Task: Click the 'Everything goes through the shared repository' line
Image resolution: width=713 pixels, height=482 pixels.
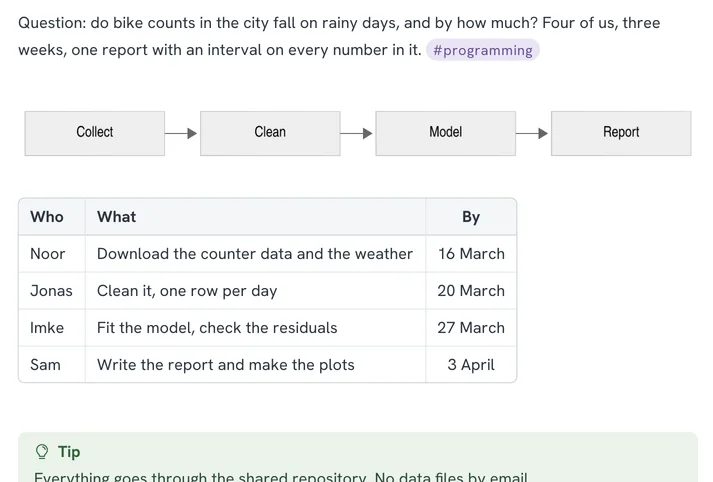Action: (x=281, y=477)
